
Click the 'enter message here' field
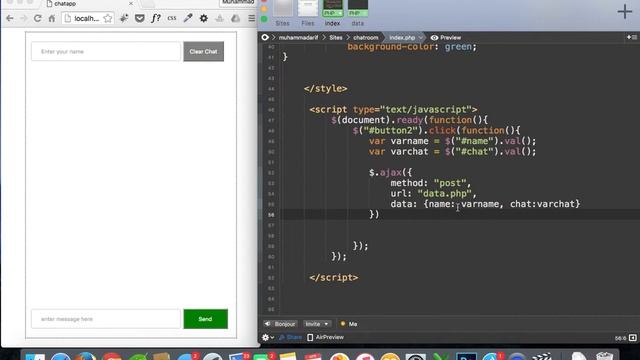coord(106,319)
